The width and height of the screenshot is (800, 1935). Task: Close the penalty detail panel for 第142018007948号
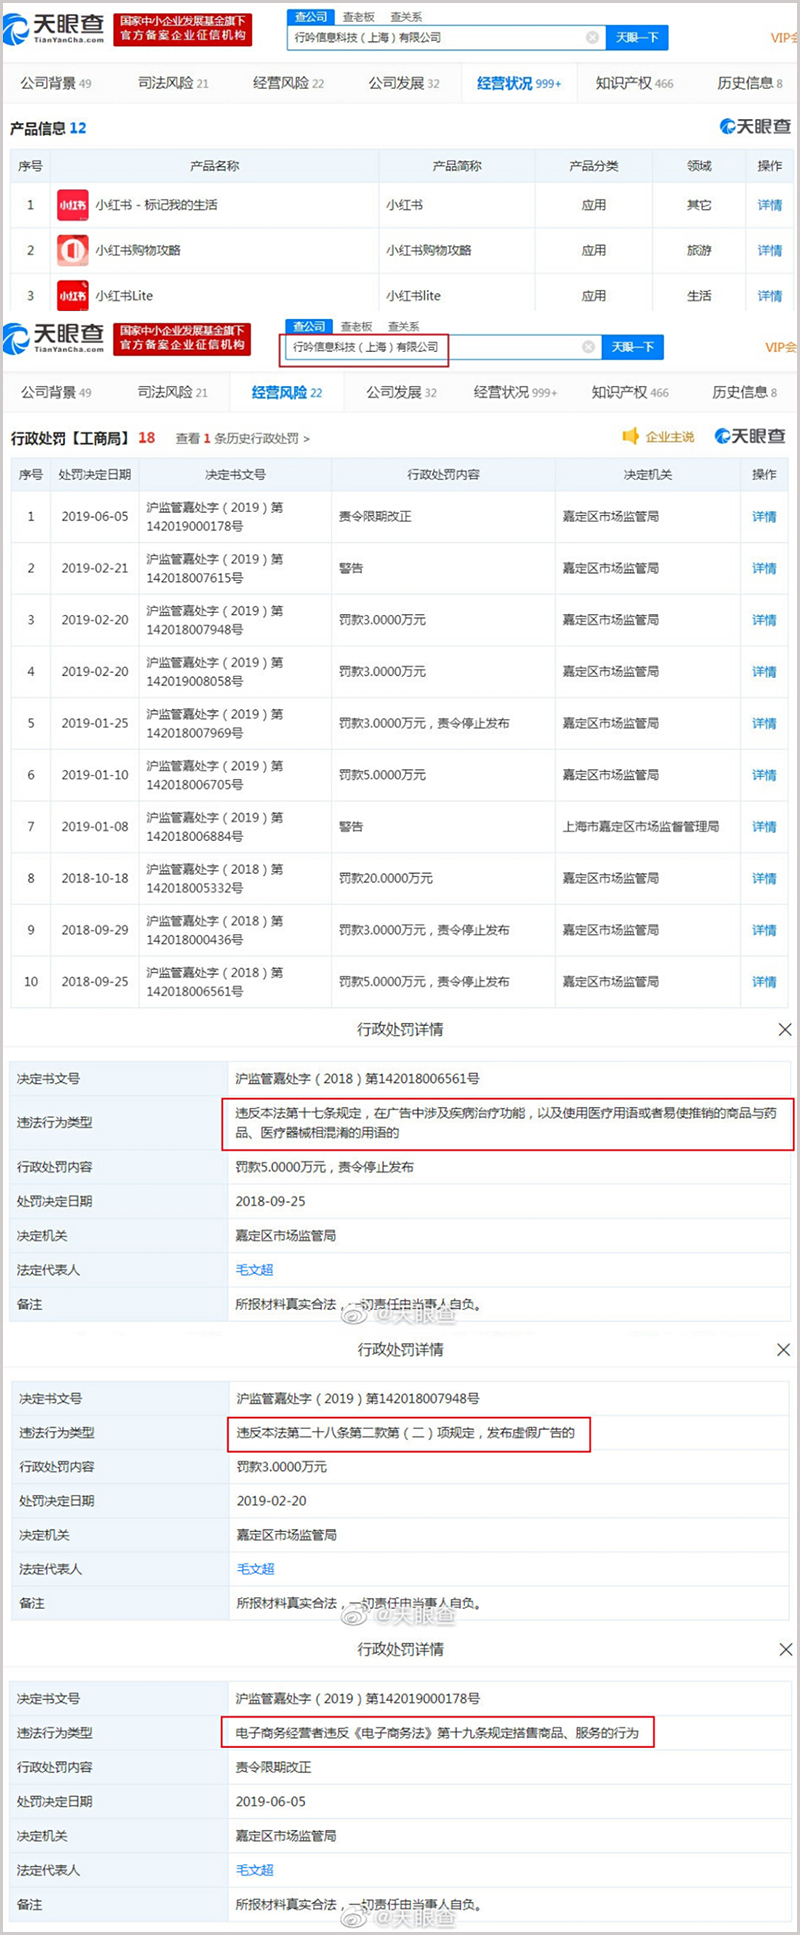(785, 1349)
